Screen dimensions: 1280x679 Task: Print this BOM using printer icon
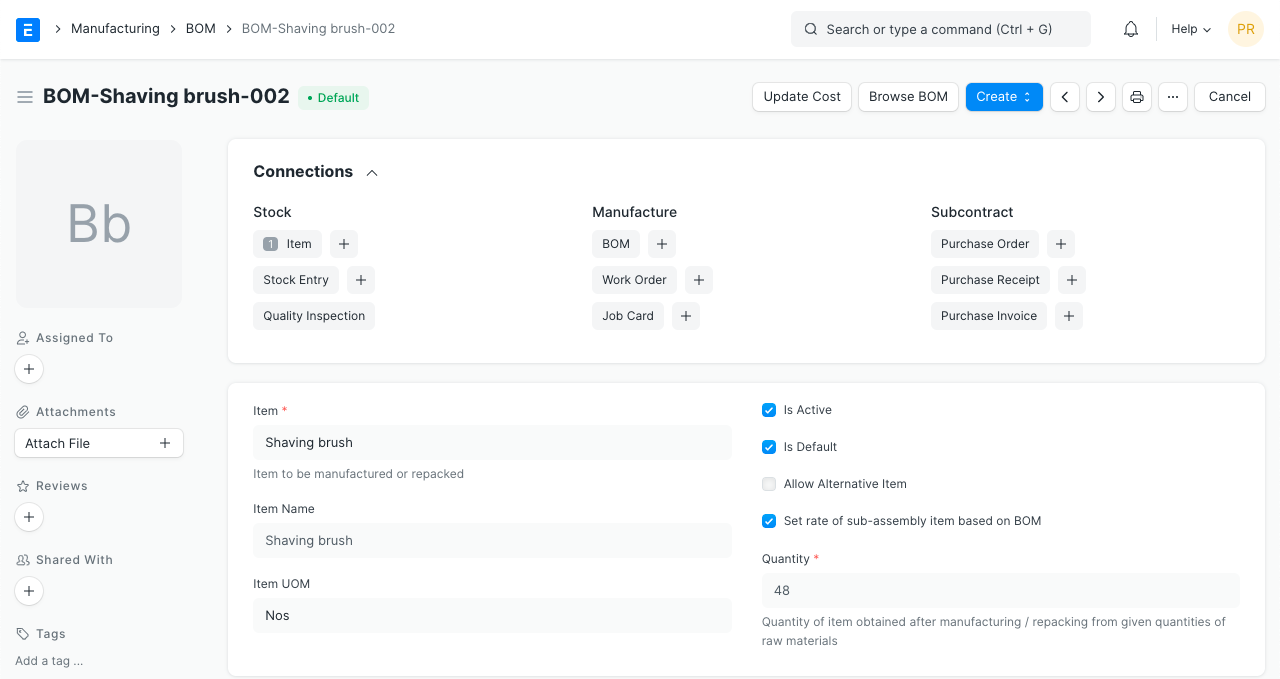1136,97
